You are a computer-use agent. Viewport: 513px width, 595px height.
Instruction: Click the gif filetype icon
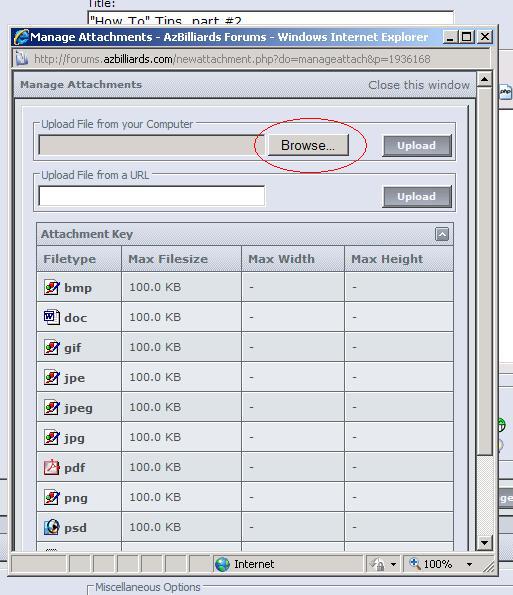(x=51, y=347)
